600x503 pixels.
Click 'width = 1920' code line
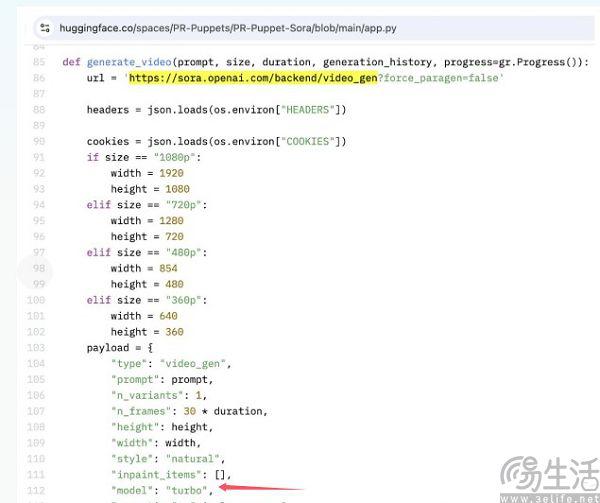(x=147, y=173)
